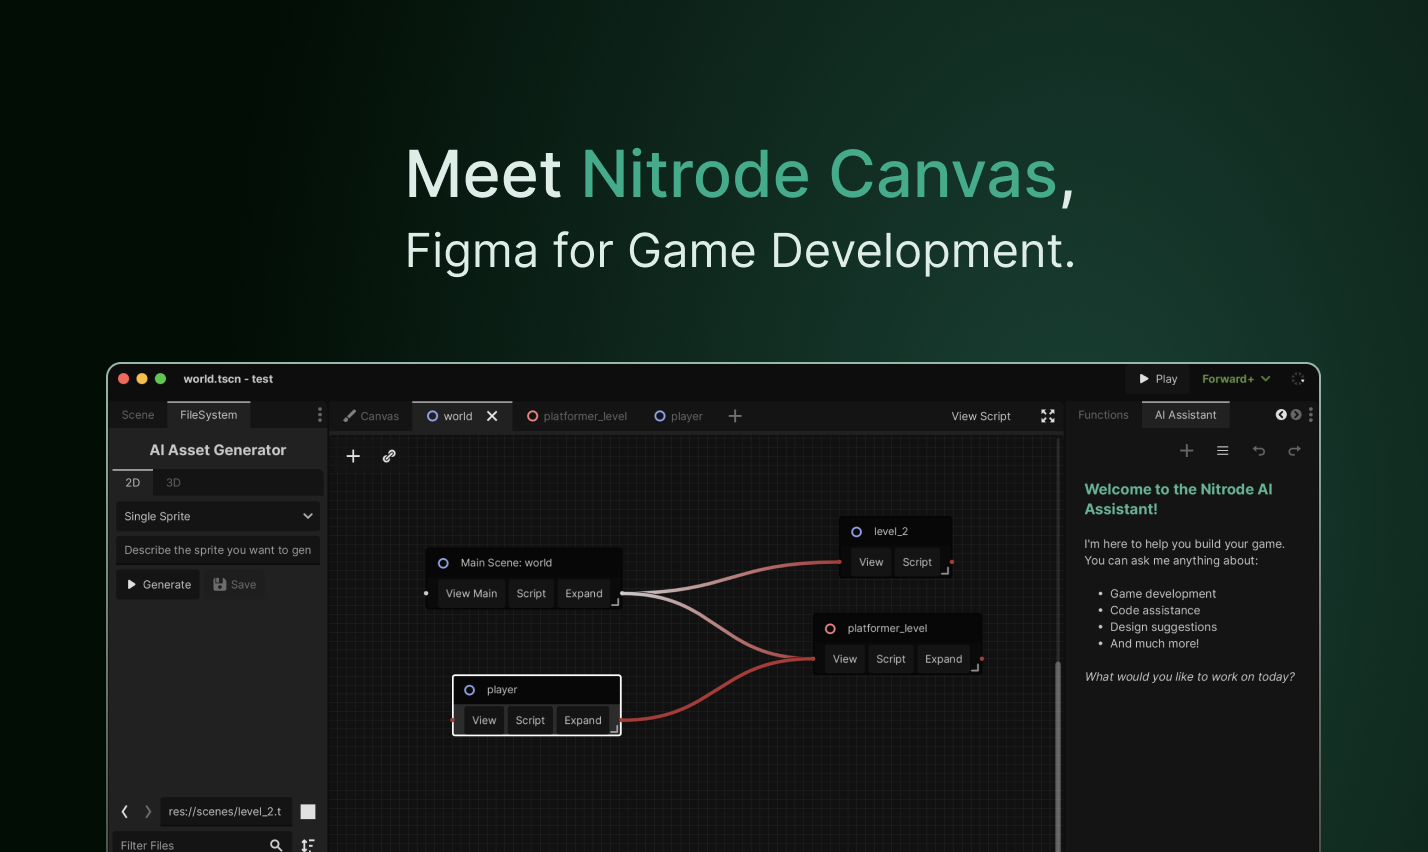Click Script on Main Scene world node
The image size is (1428, 852).
click(531, 594)
